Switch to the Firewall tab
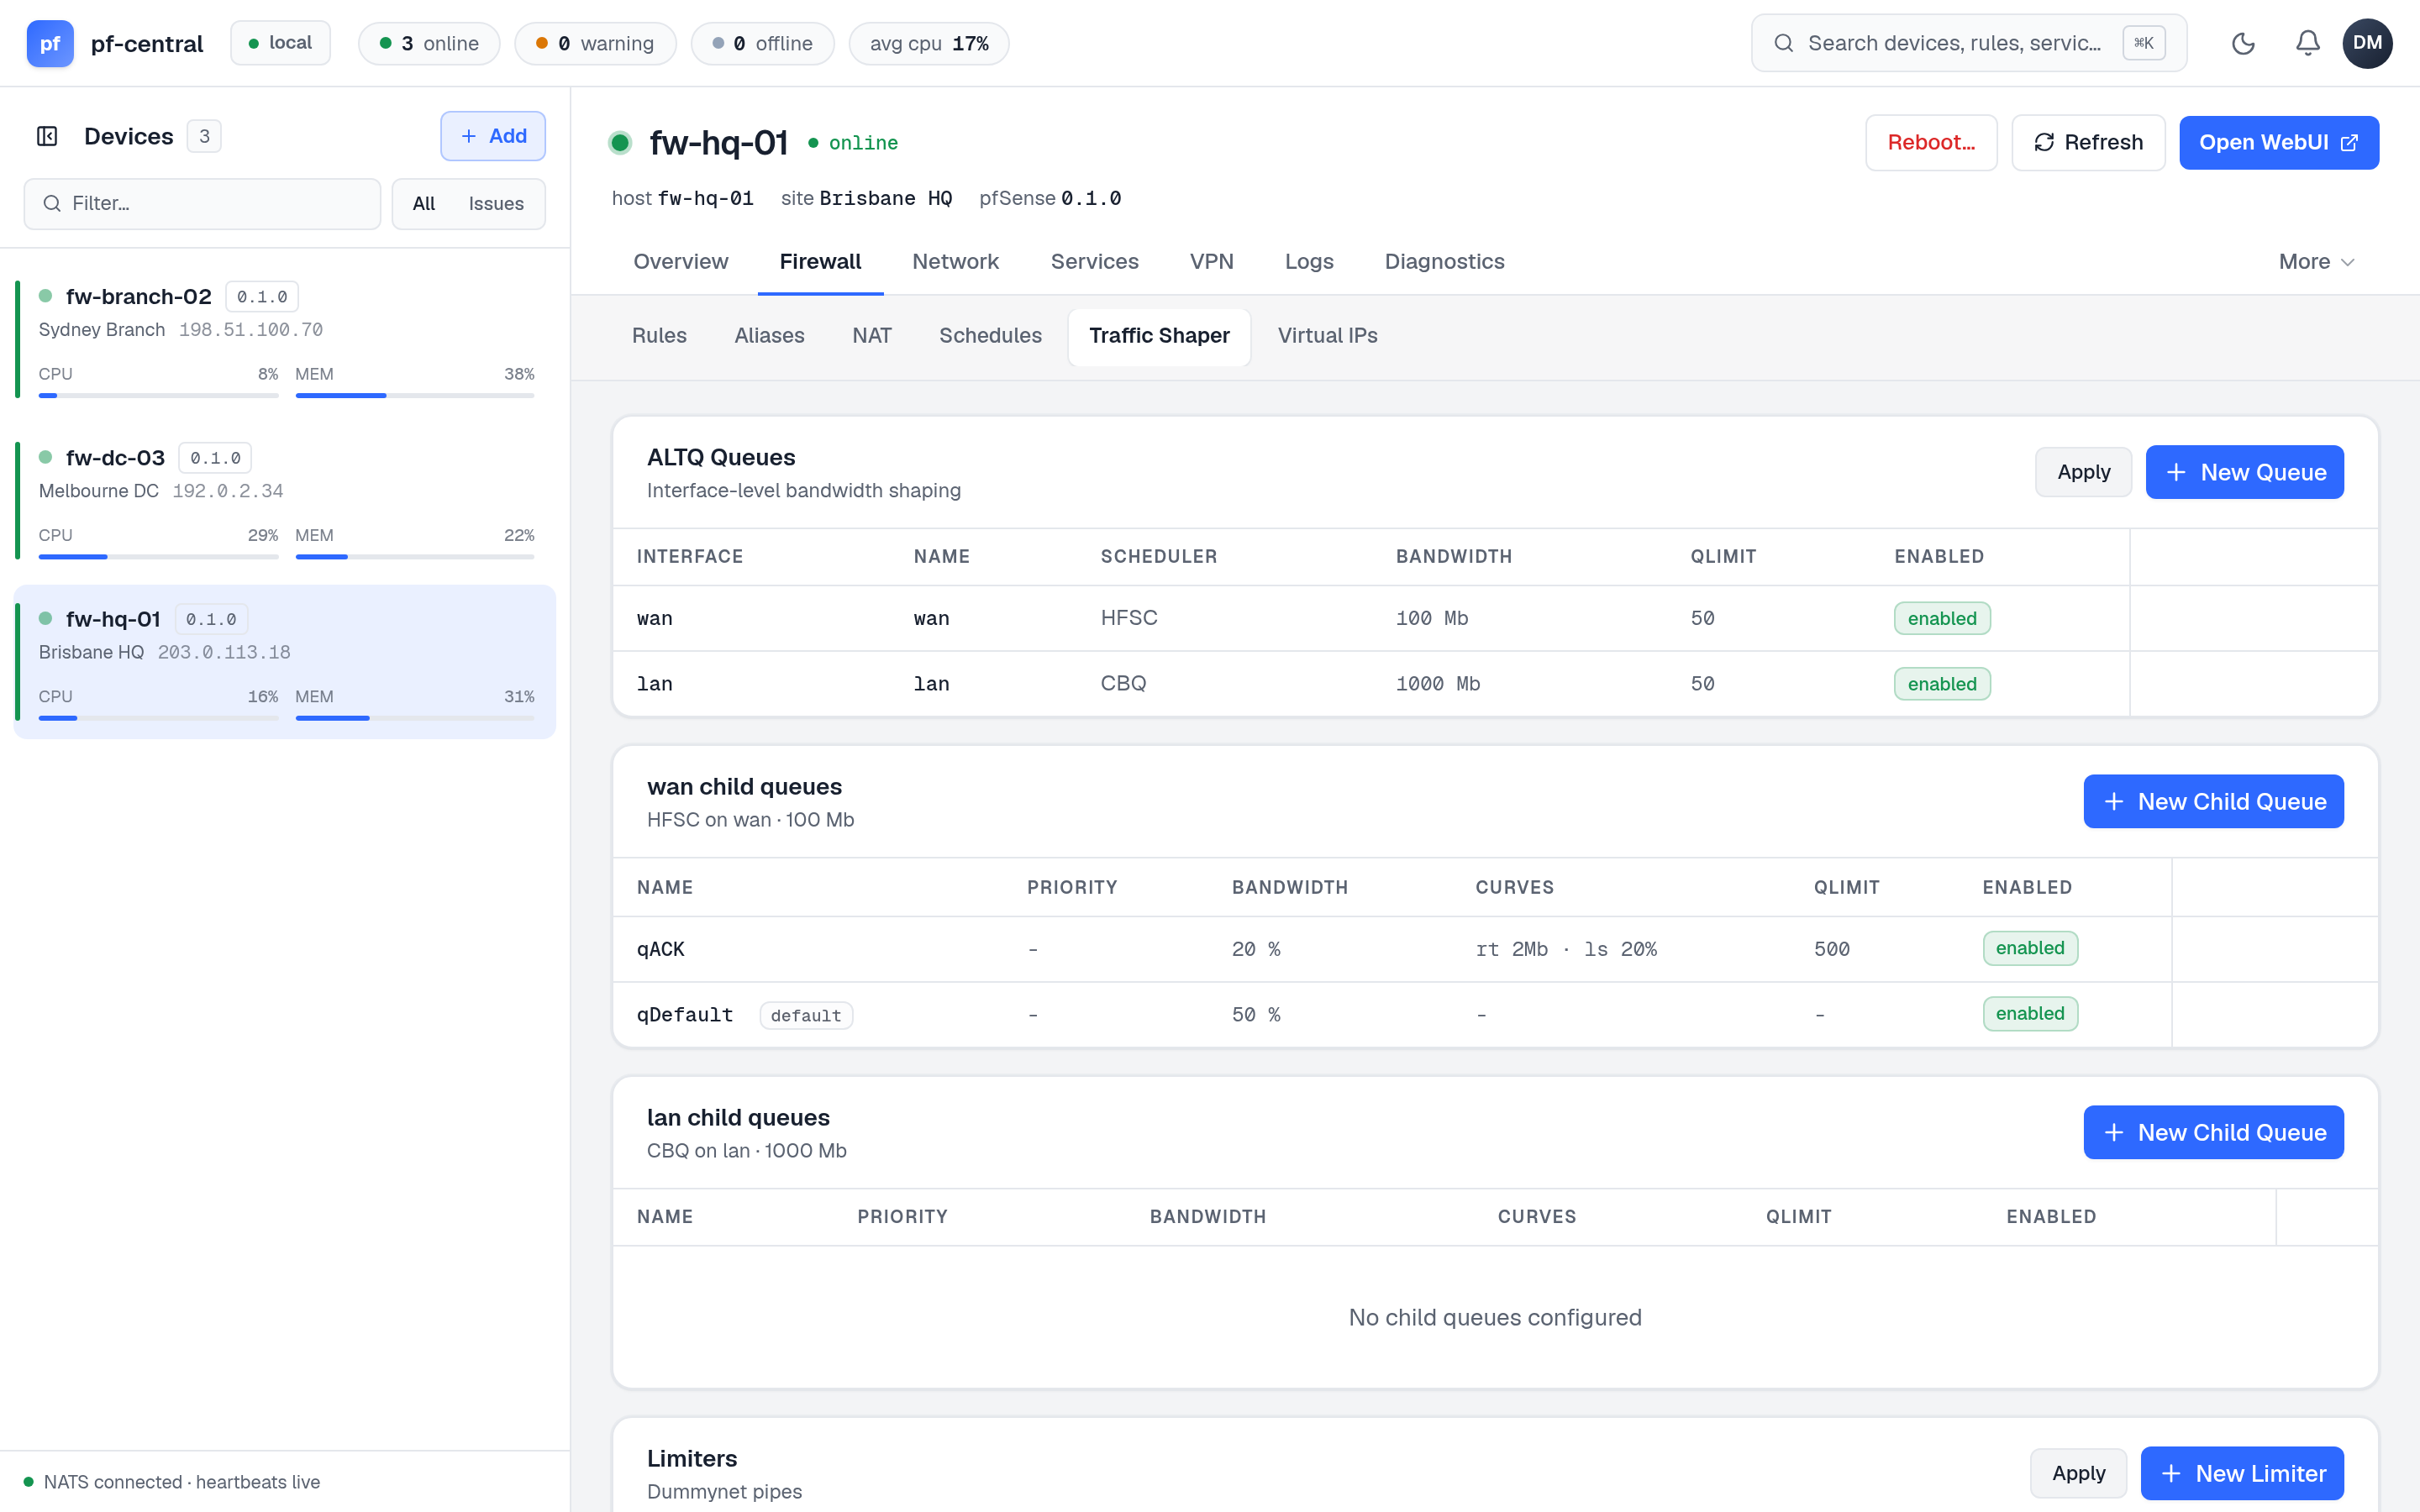Viewport: 2420px width, 1512px height. (x=820, y=262)
